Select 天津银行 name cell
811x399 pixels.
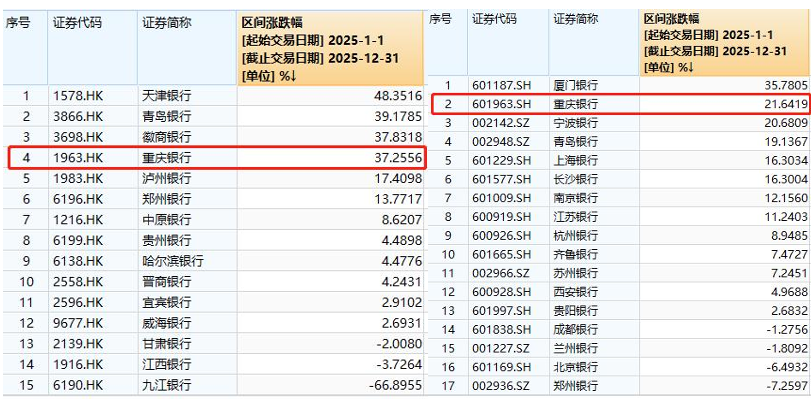167,96
